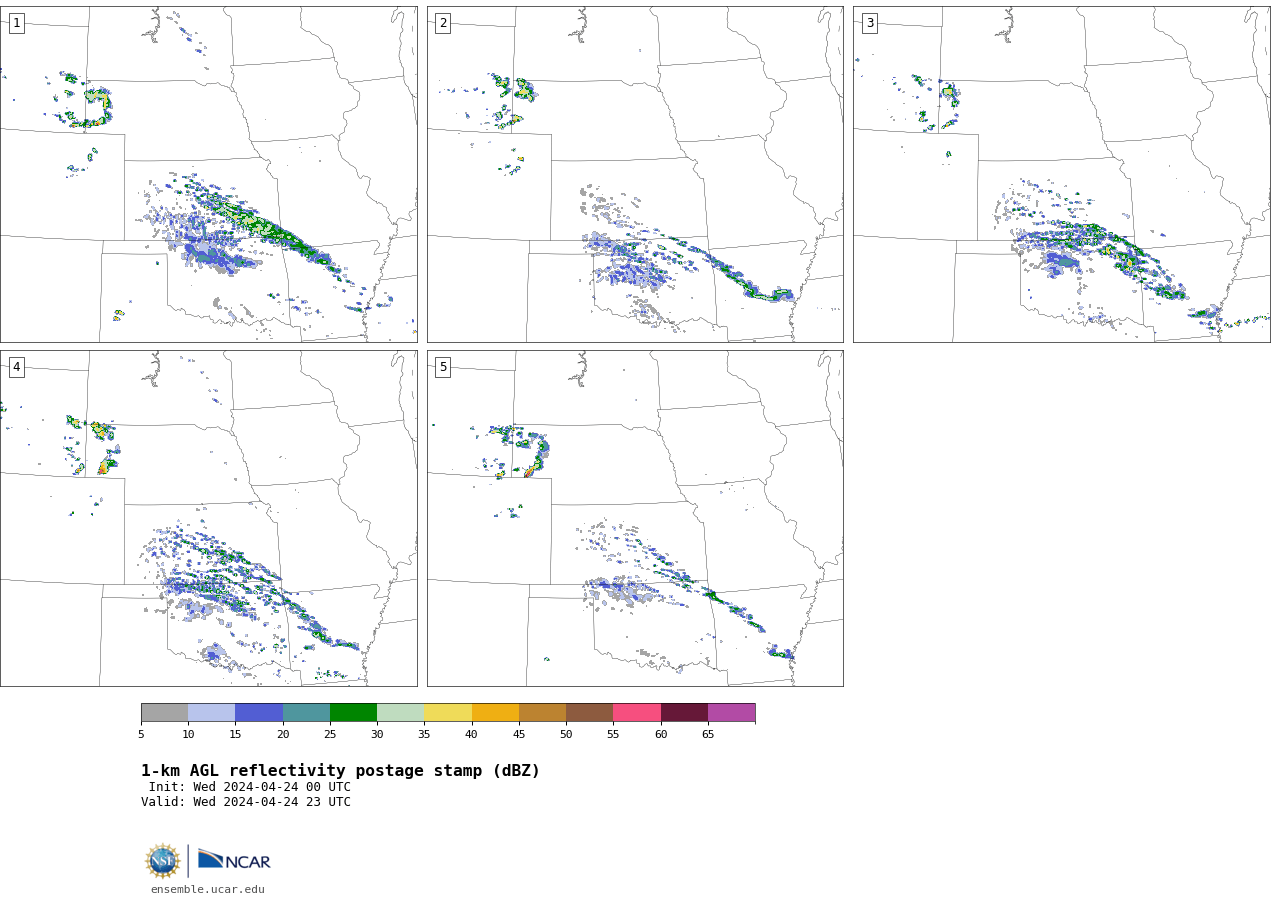Click the Init time text line
This screenshot has height=901, width=1280.
(250, 787)
